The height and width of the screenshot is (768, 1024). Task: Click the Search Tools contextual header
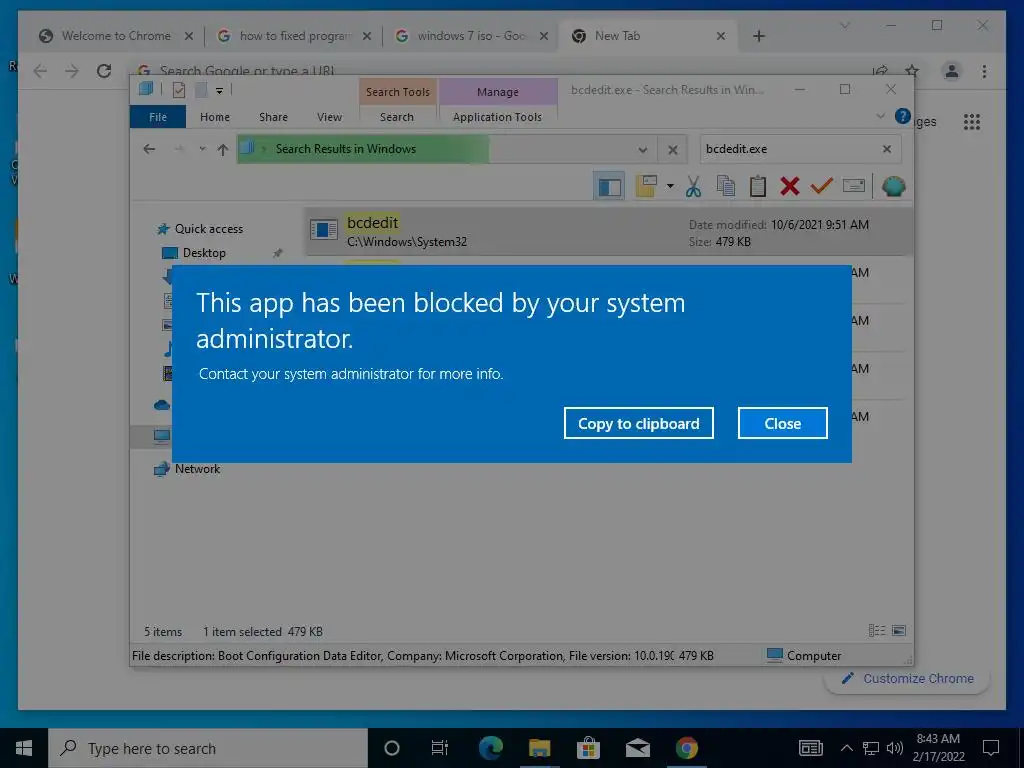398,92
